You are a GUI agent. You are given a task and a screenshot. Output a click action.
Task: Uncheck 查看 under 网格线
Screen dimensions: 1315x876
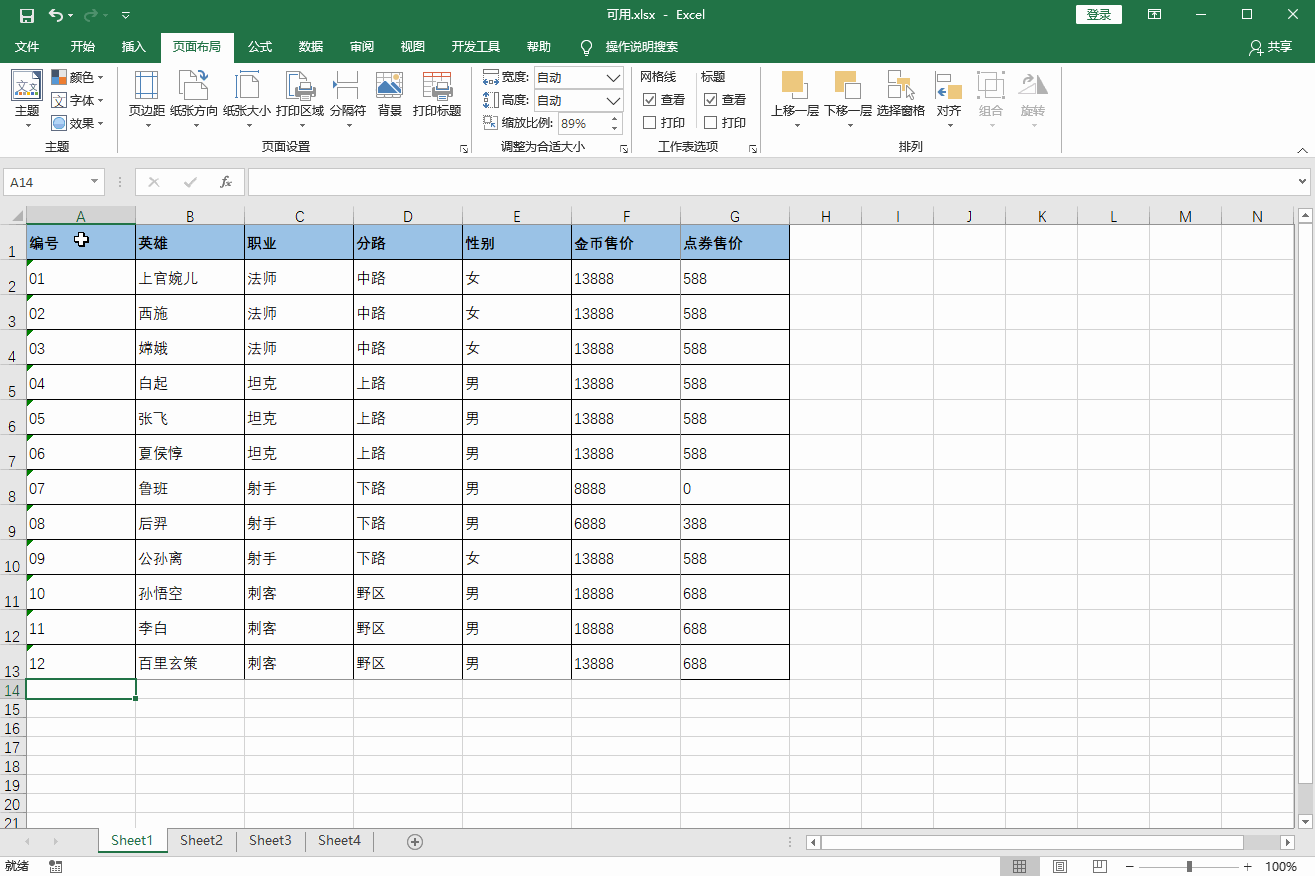pos(650,99)
